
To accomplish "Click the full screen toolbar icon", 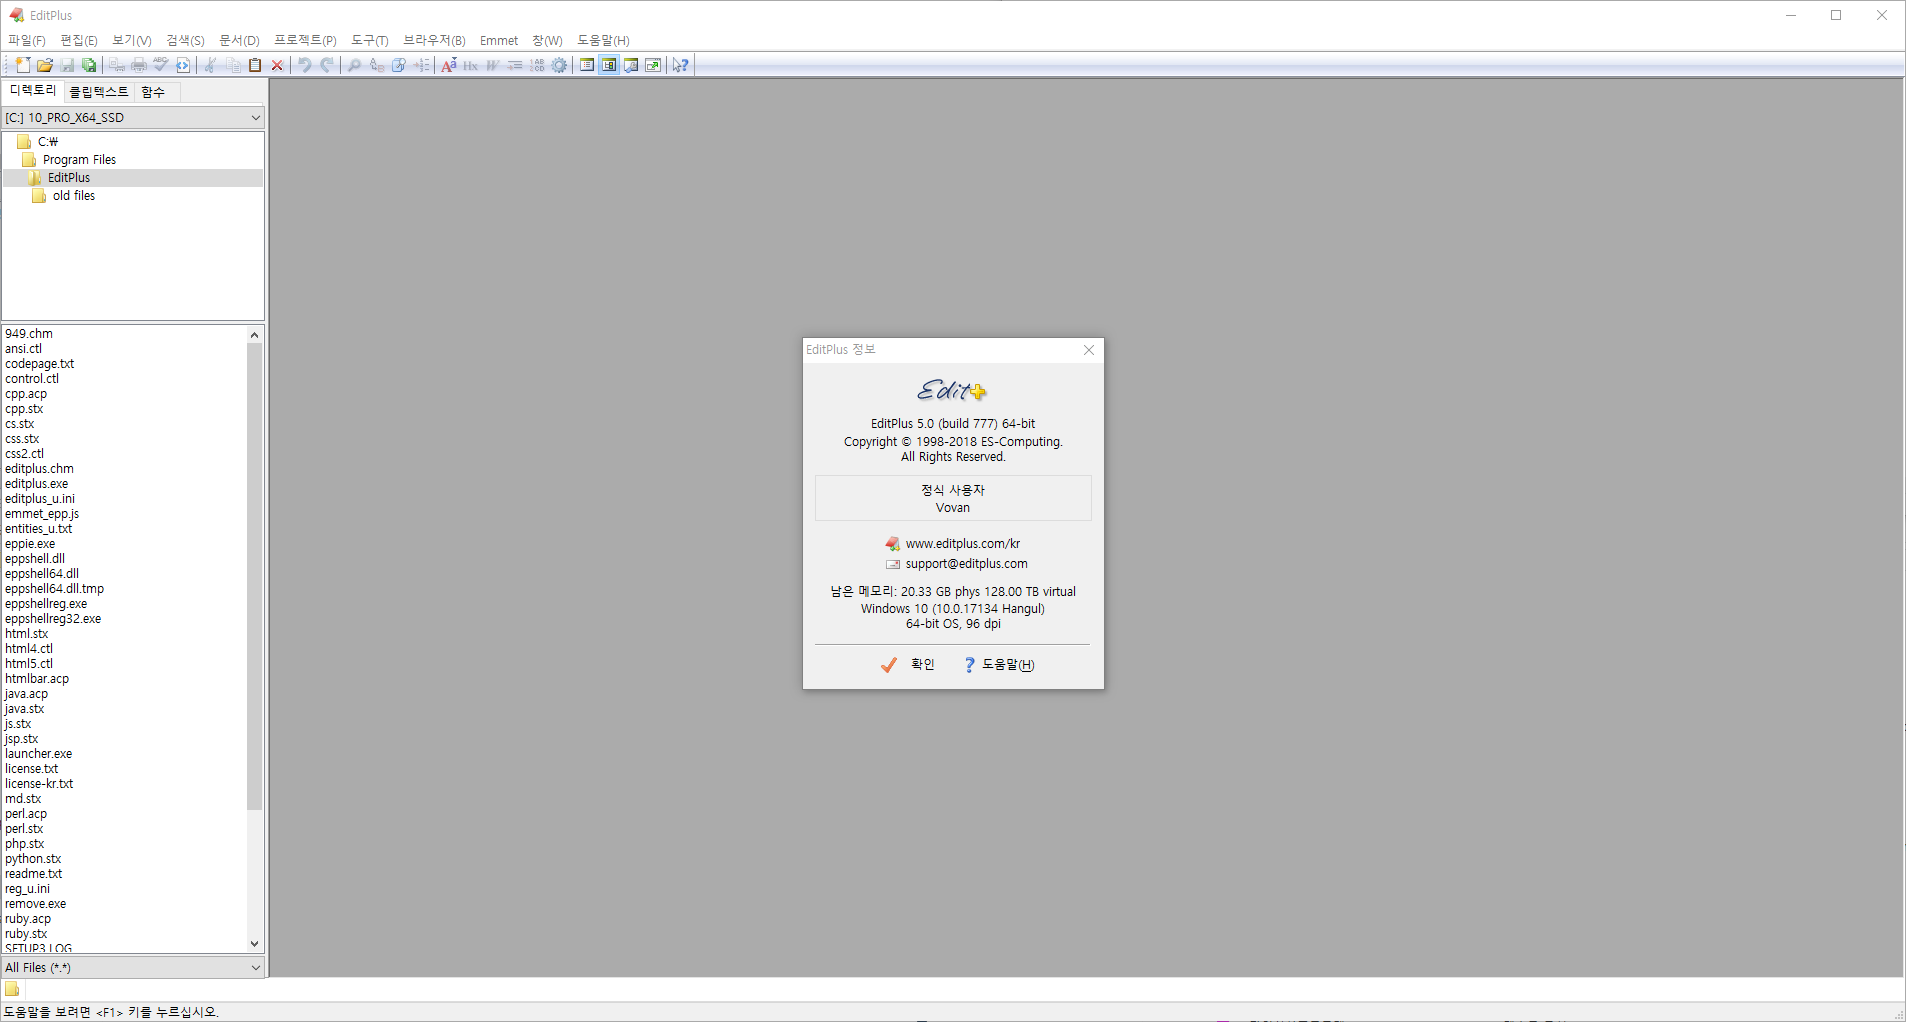I will click(653, 65).
